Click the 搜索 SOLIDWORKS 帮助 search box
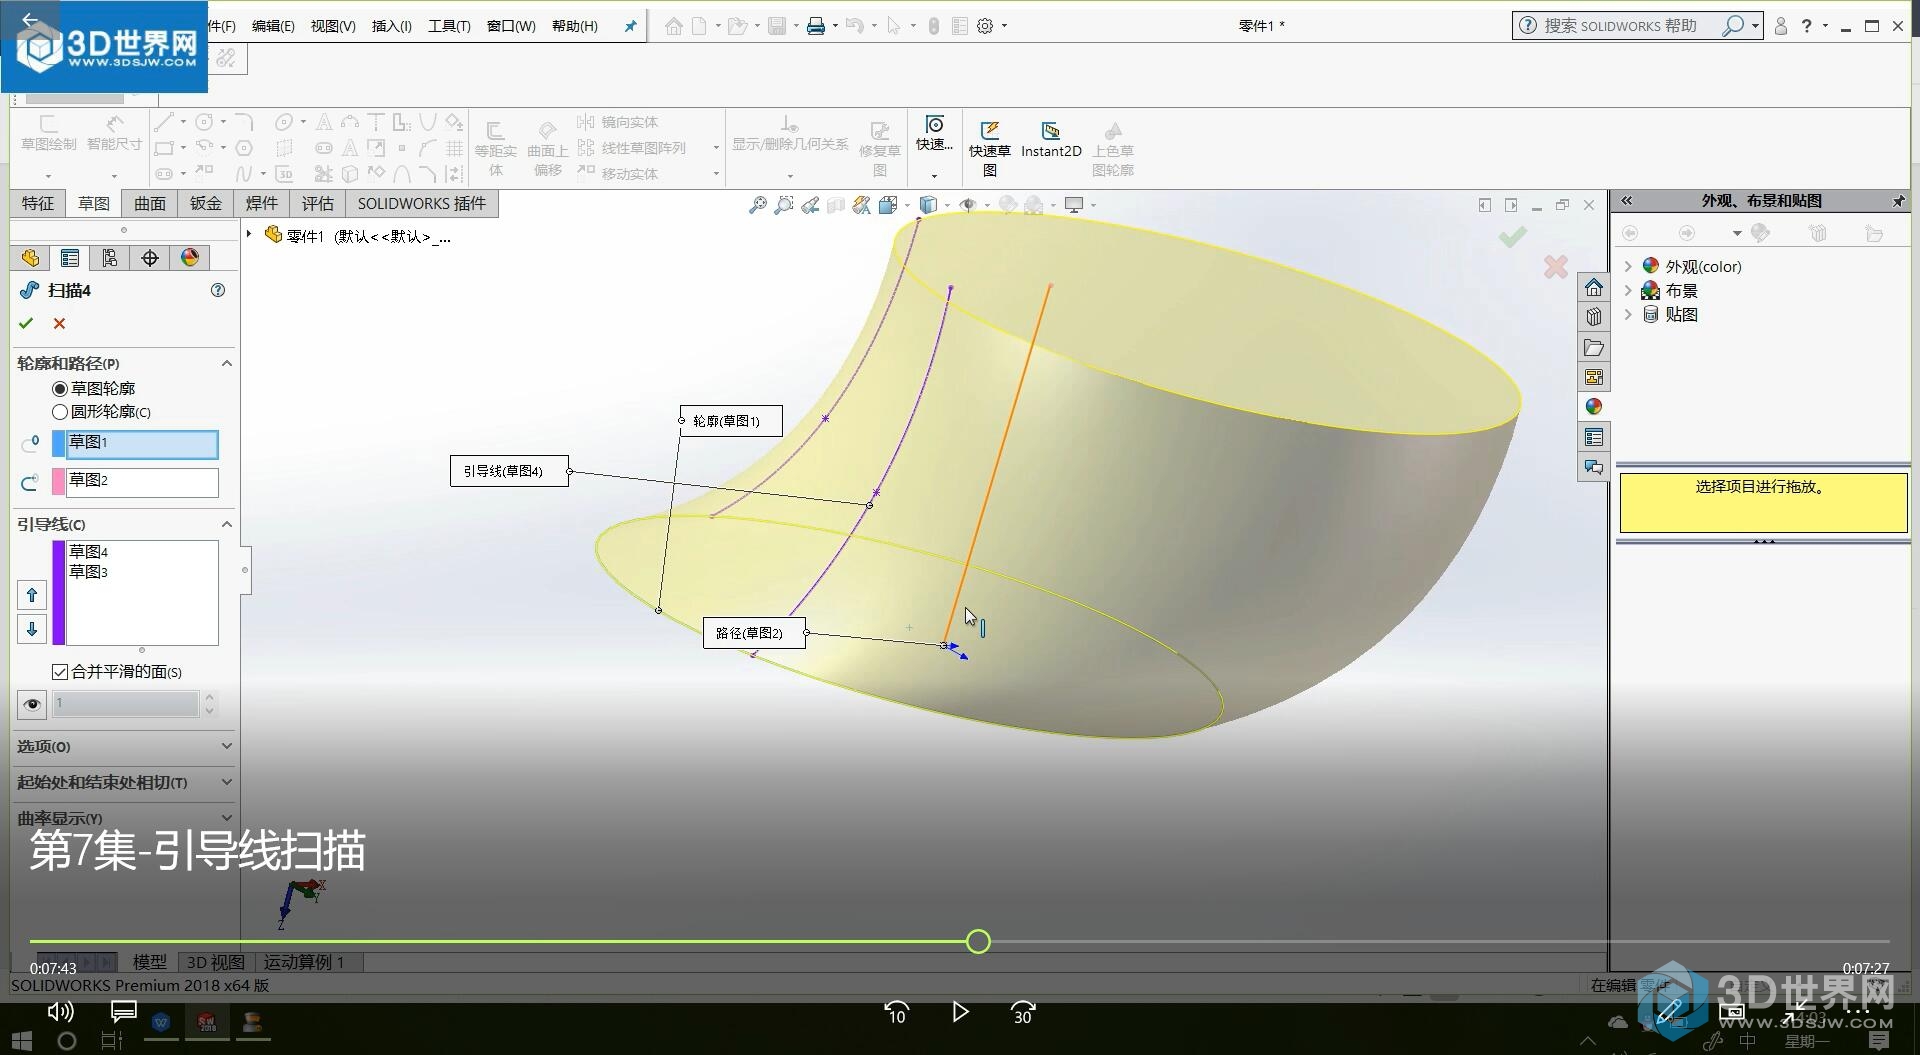 click(1623, 26)
